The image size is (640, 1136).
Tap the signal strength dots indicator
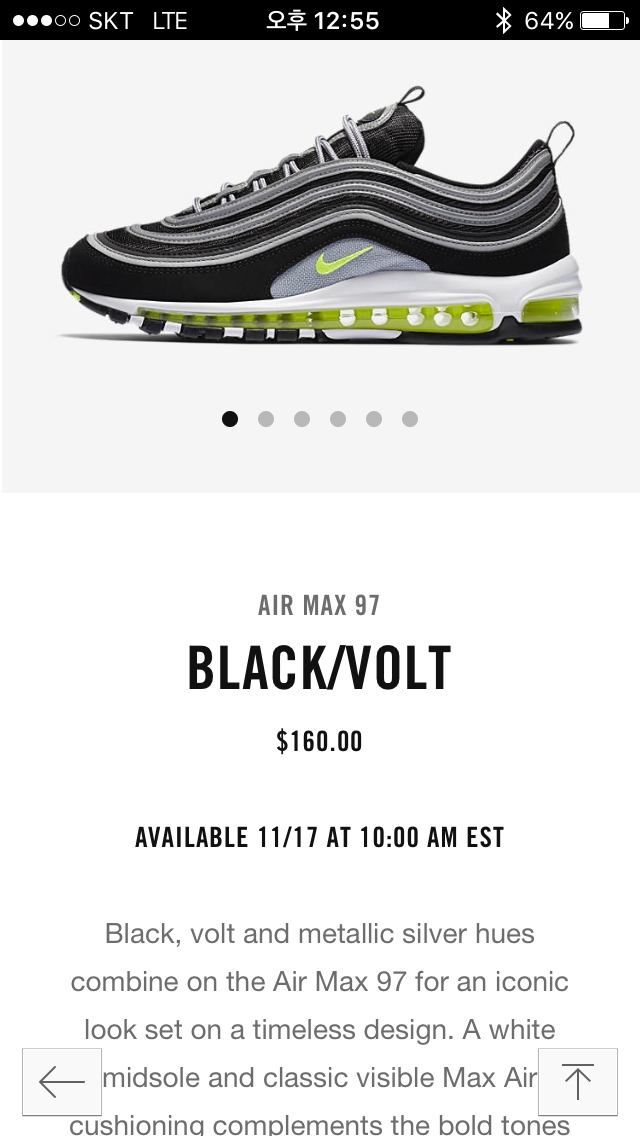click(x=46, y=20)
